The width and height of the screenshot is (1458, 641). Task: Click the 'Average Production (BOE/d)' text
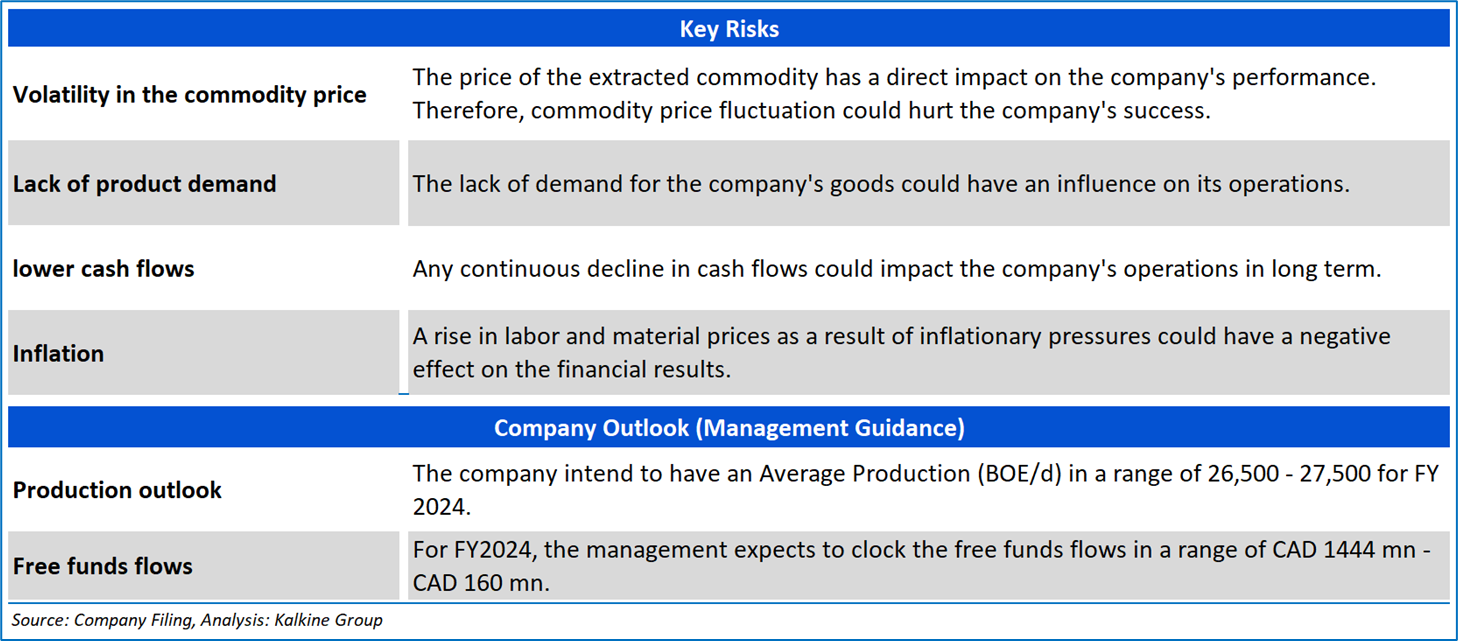pos(910,474)
